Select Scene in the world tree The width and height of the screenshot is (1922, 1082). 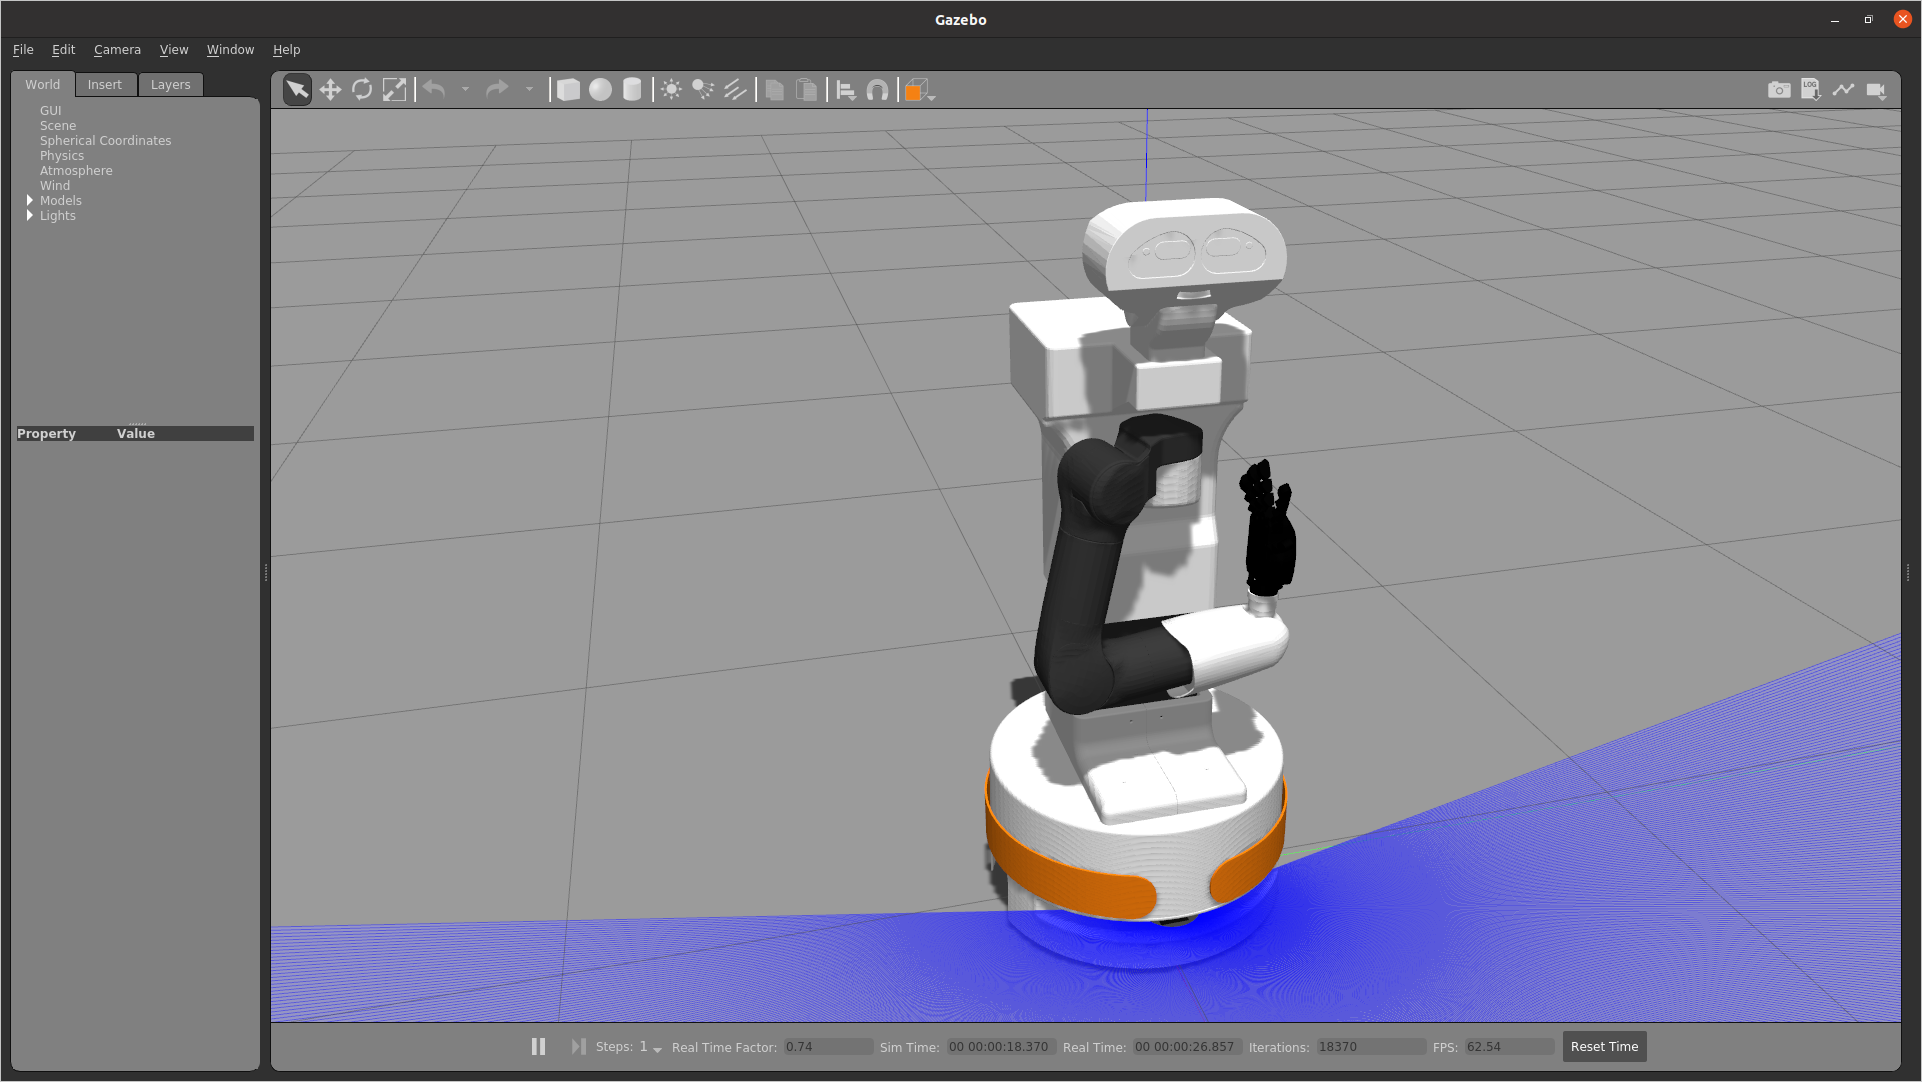click(x=58, y=125)
